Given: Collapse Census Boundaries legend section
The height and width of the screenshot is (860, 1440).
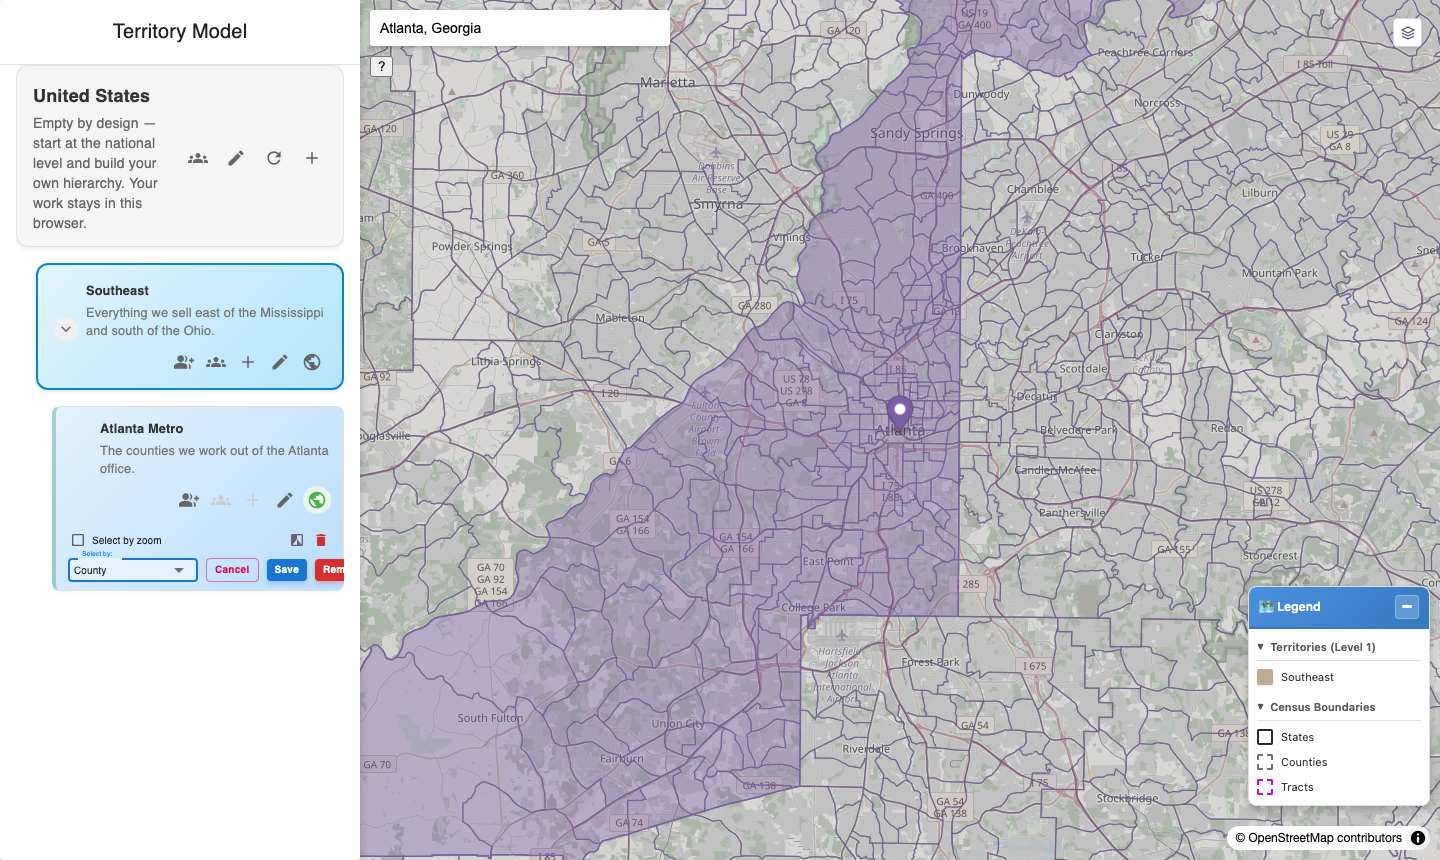Looking at the screenshot, I should 1260,707.
